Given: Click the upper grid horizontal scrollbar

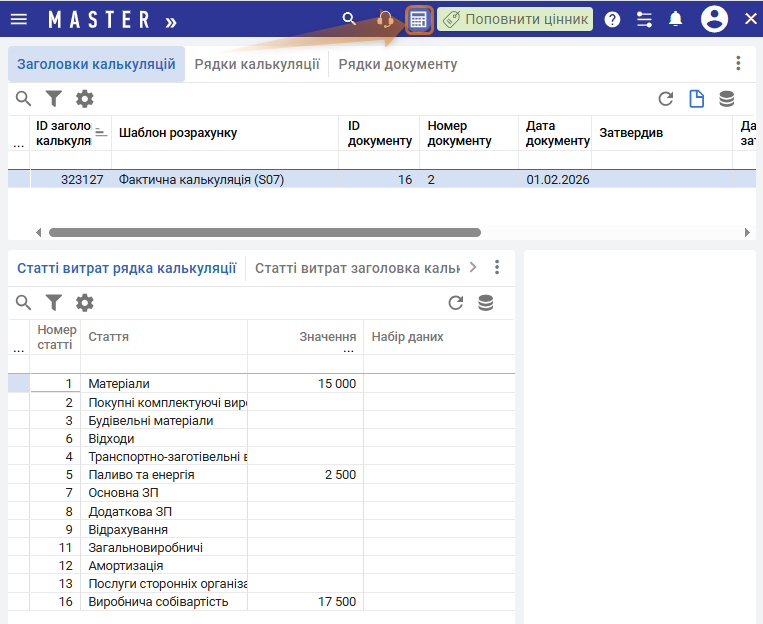Looking at the screenshot, I should tap(265, 232).
